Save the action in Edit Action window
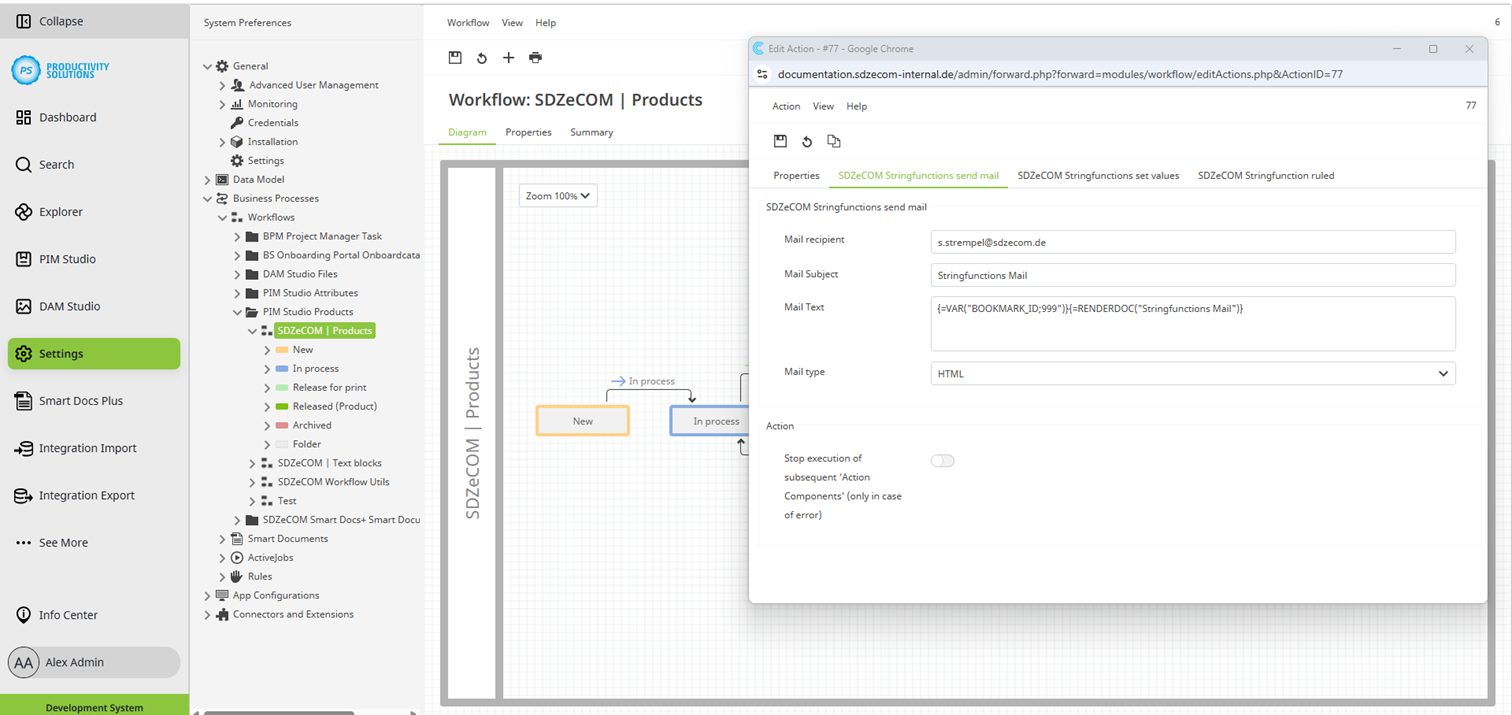 780,141
